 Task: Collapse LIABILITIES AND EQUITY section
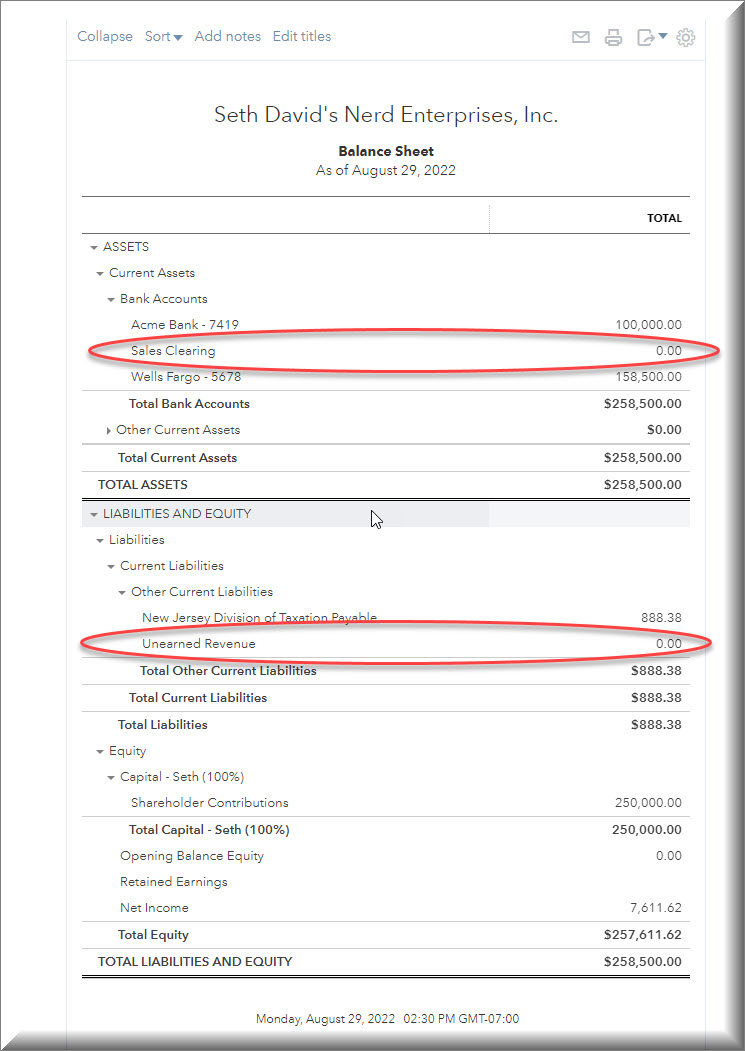(x=94, y=515)
